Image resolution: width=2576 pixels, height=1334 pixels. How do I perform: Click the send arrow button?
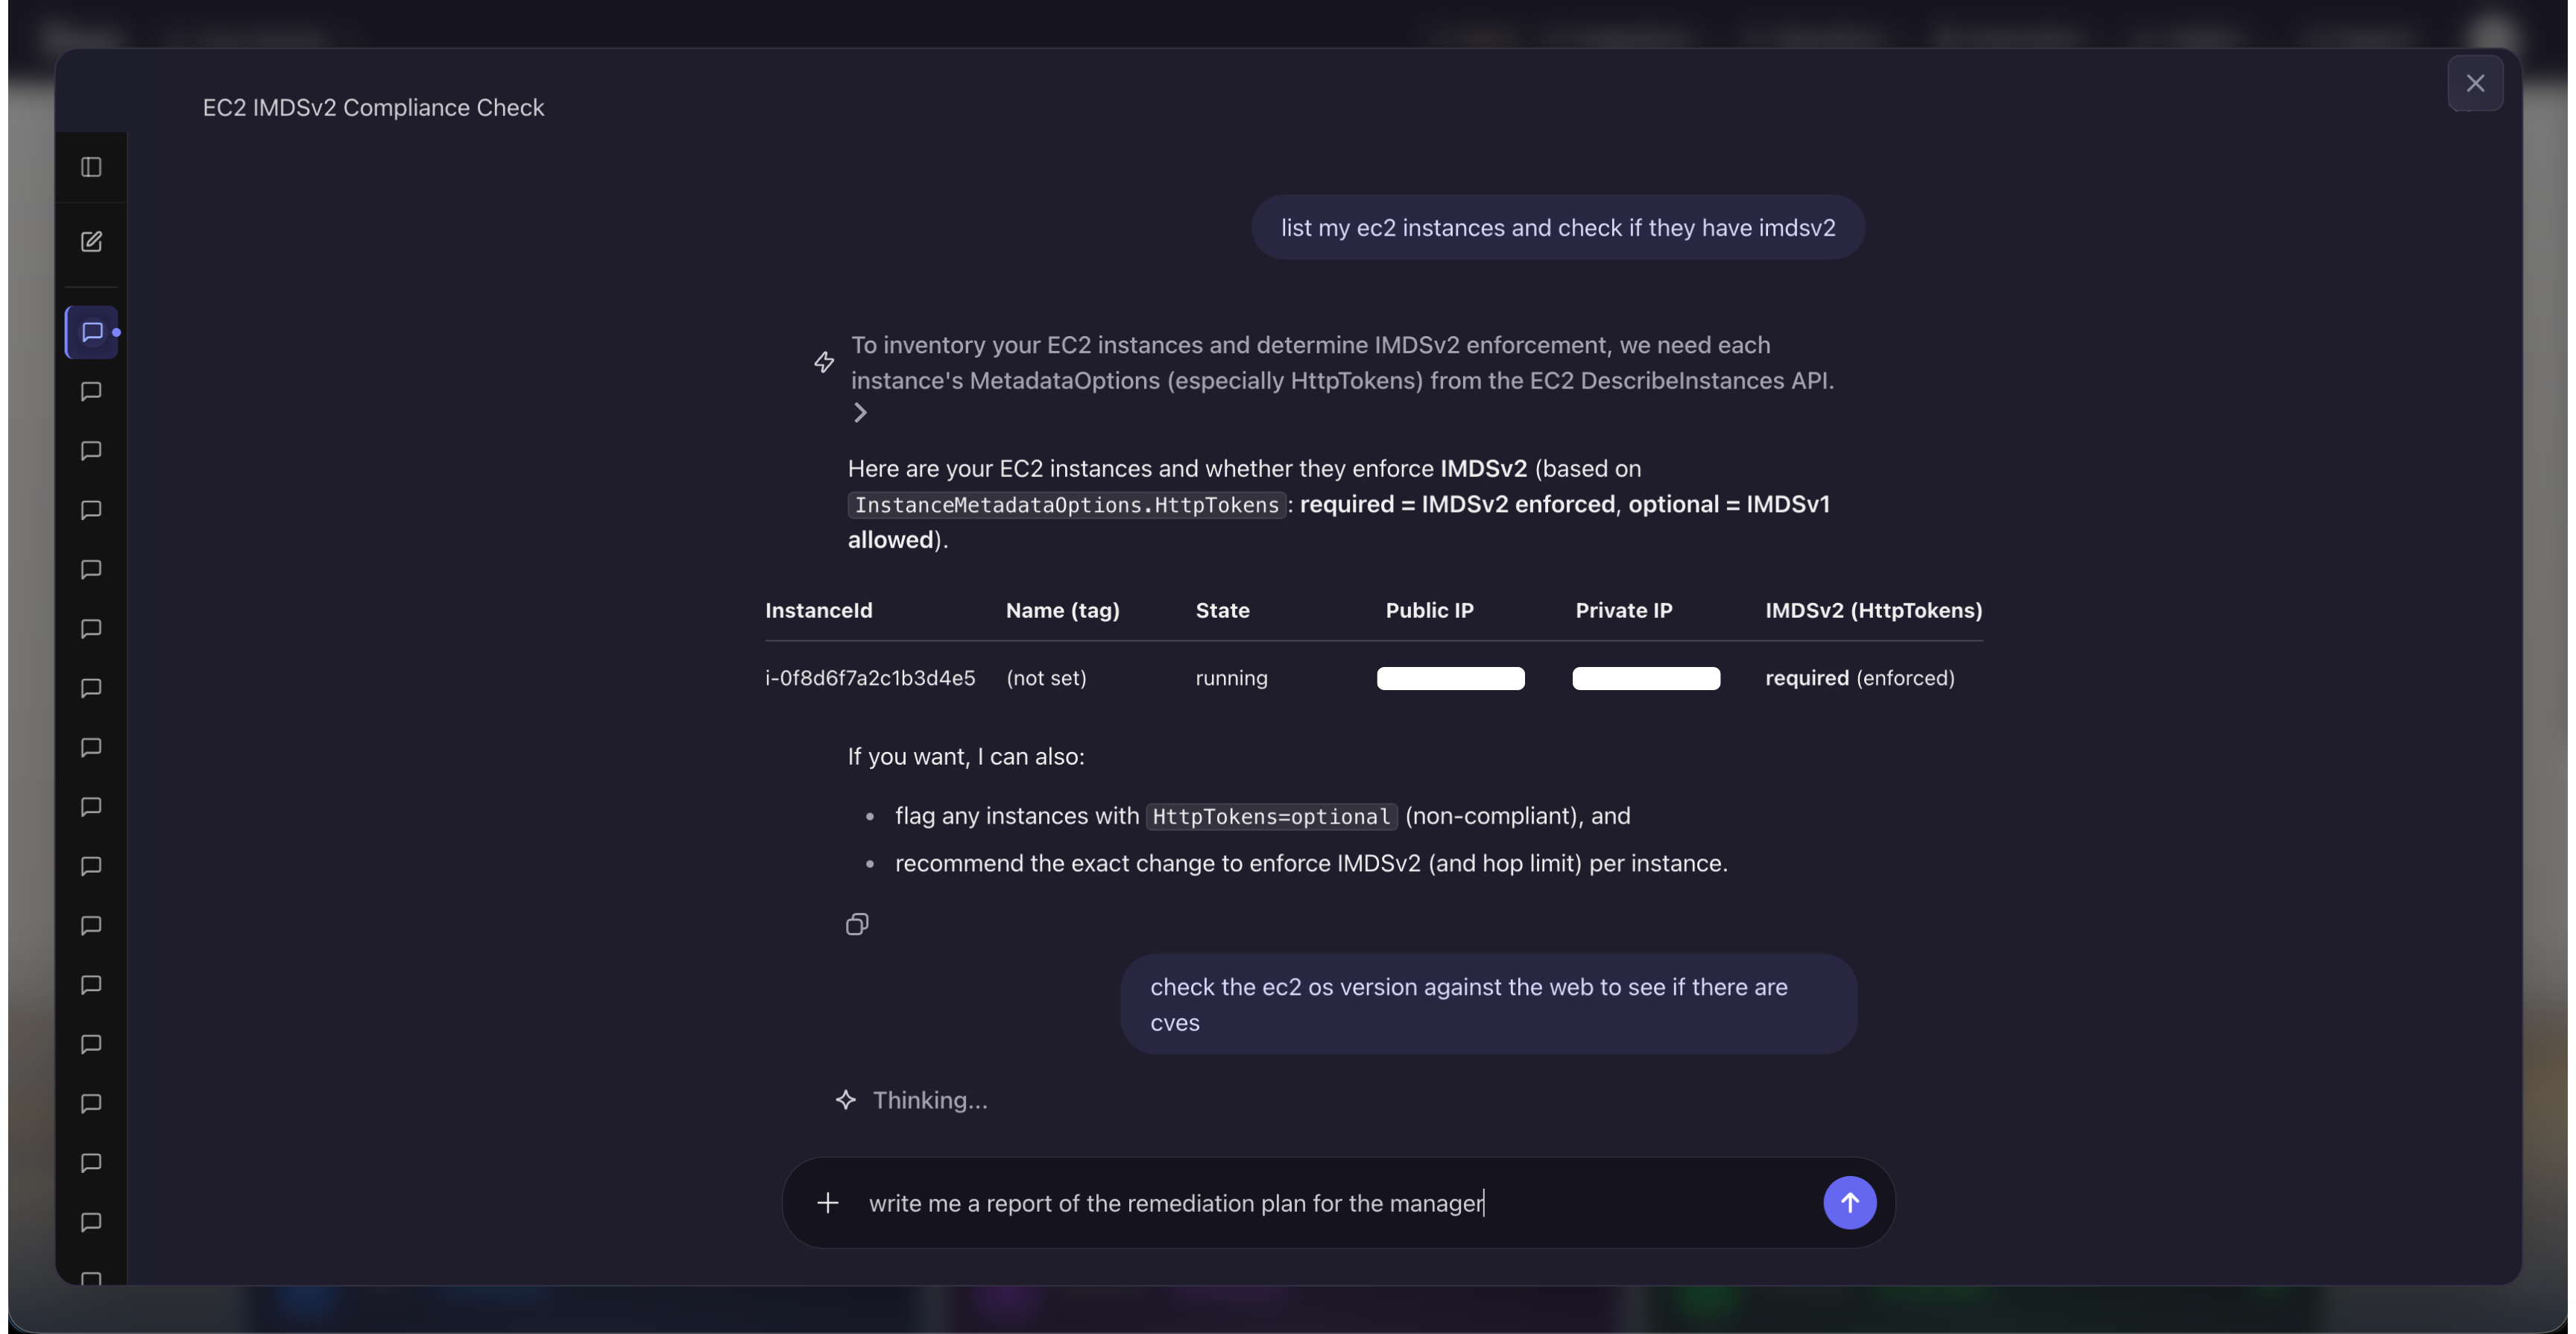(x=1849, y=1202)
